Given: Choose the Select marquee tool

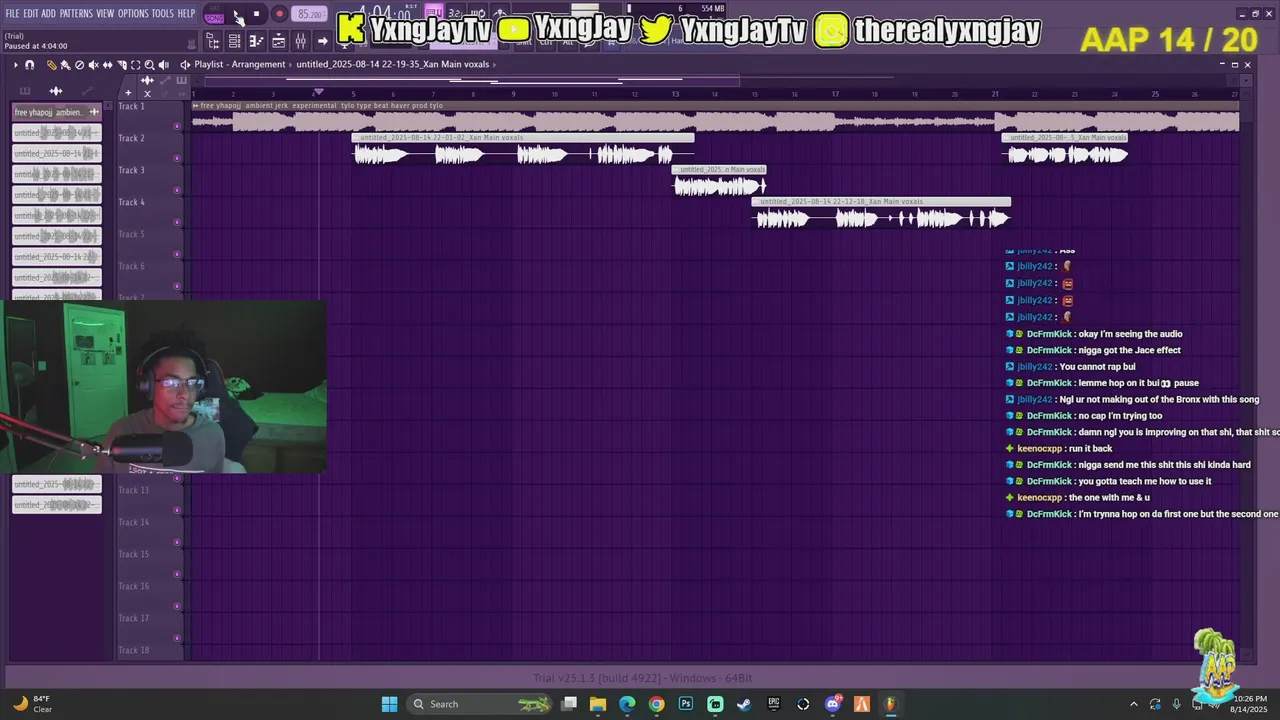Looking at the screenshot, I should tap(135, 65).
